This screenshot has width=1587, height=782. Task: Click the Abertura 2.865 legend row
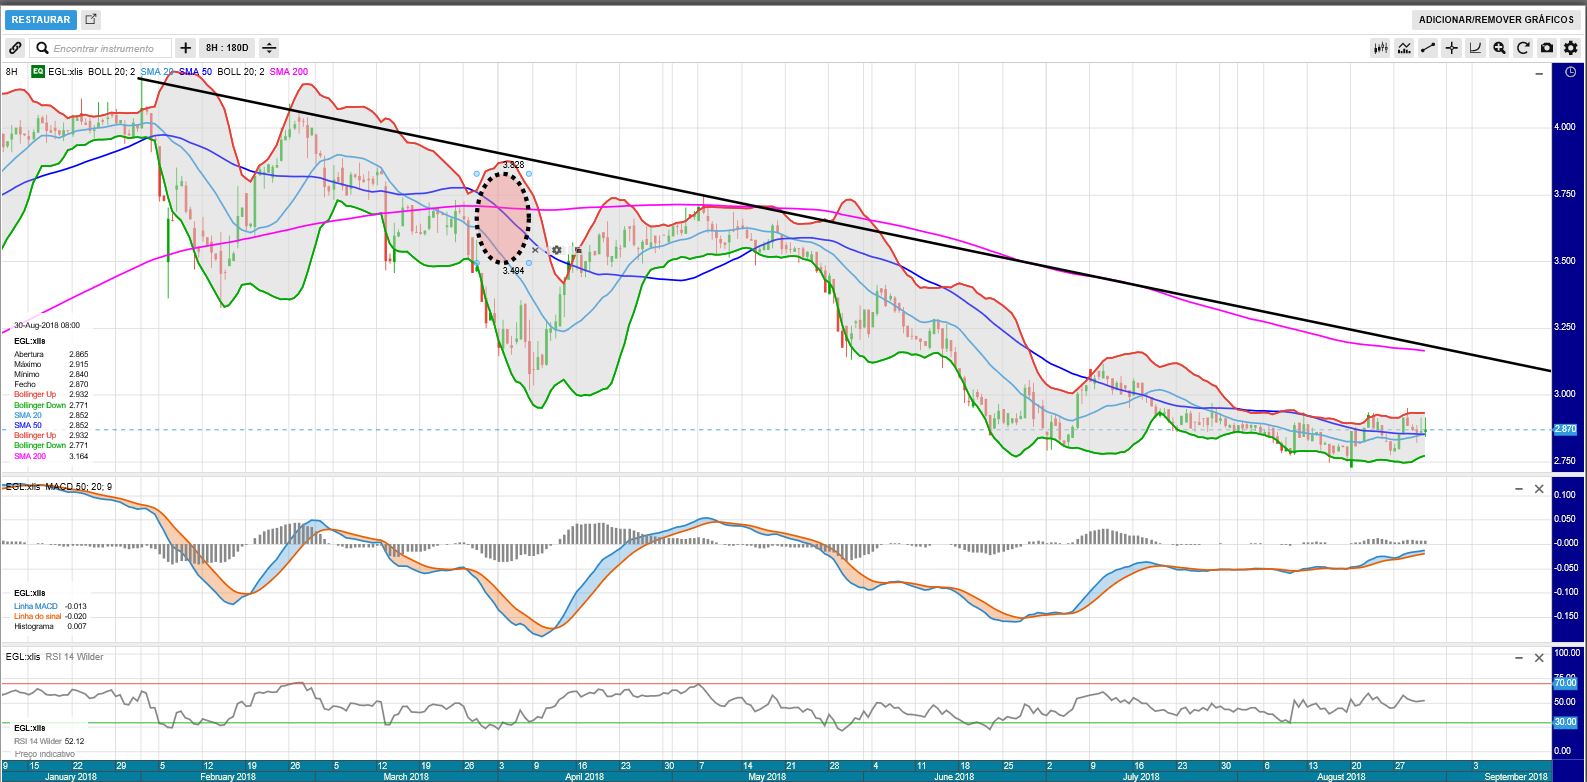click(51, 355)
